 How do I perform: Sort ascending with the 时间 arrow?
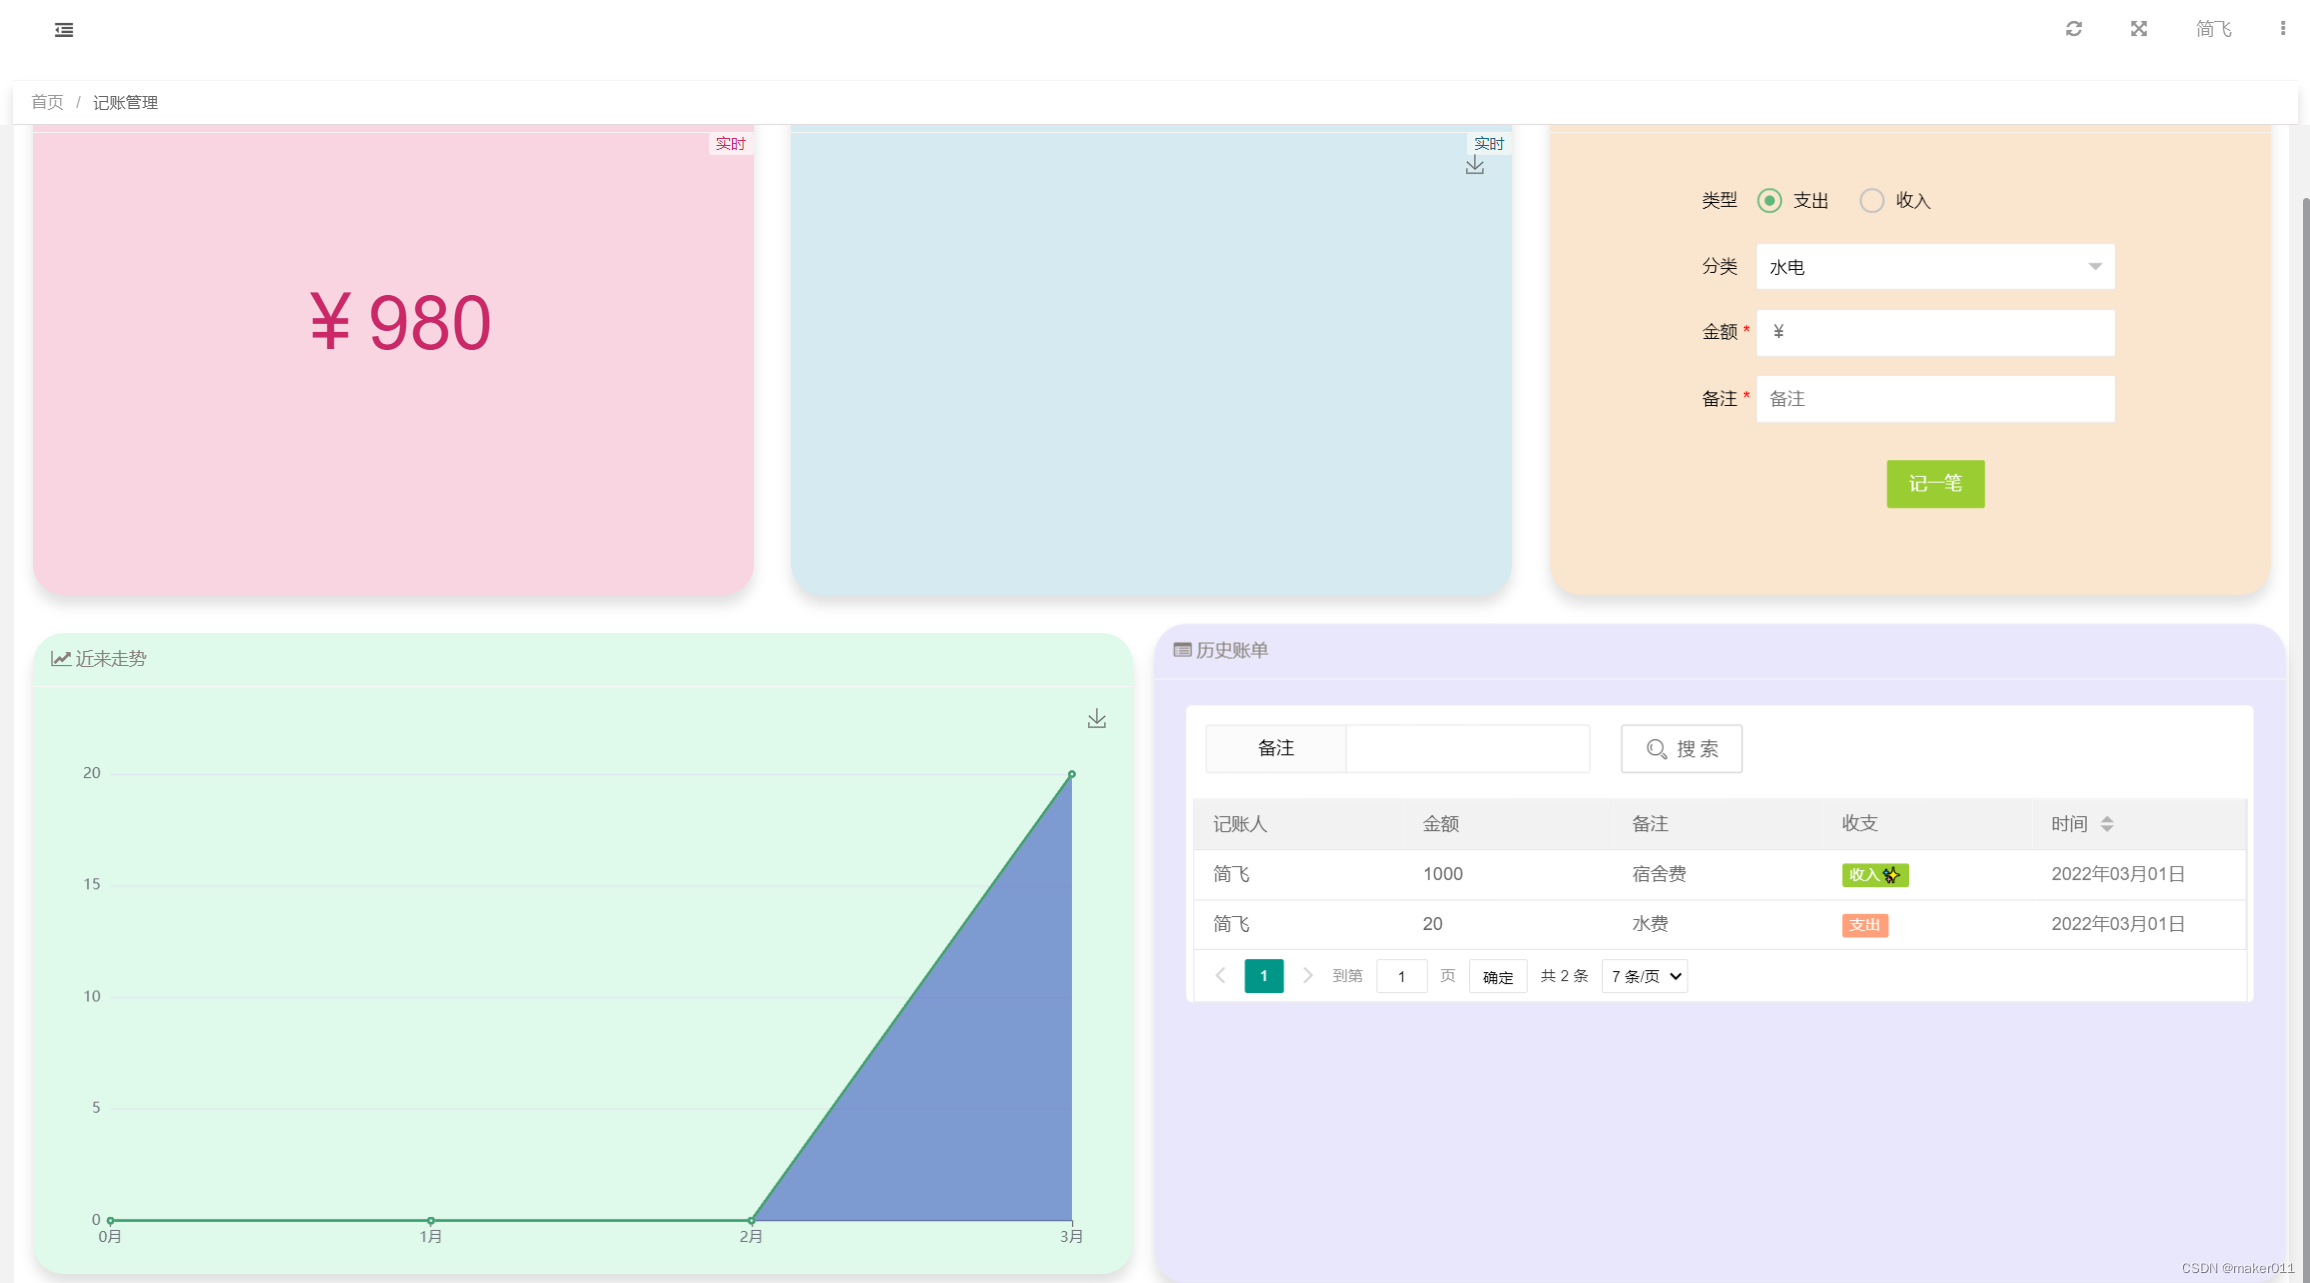pyautogui.click(x=2107, y=818)
